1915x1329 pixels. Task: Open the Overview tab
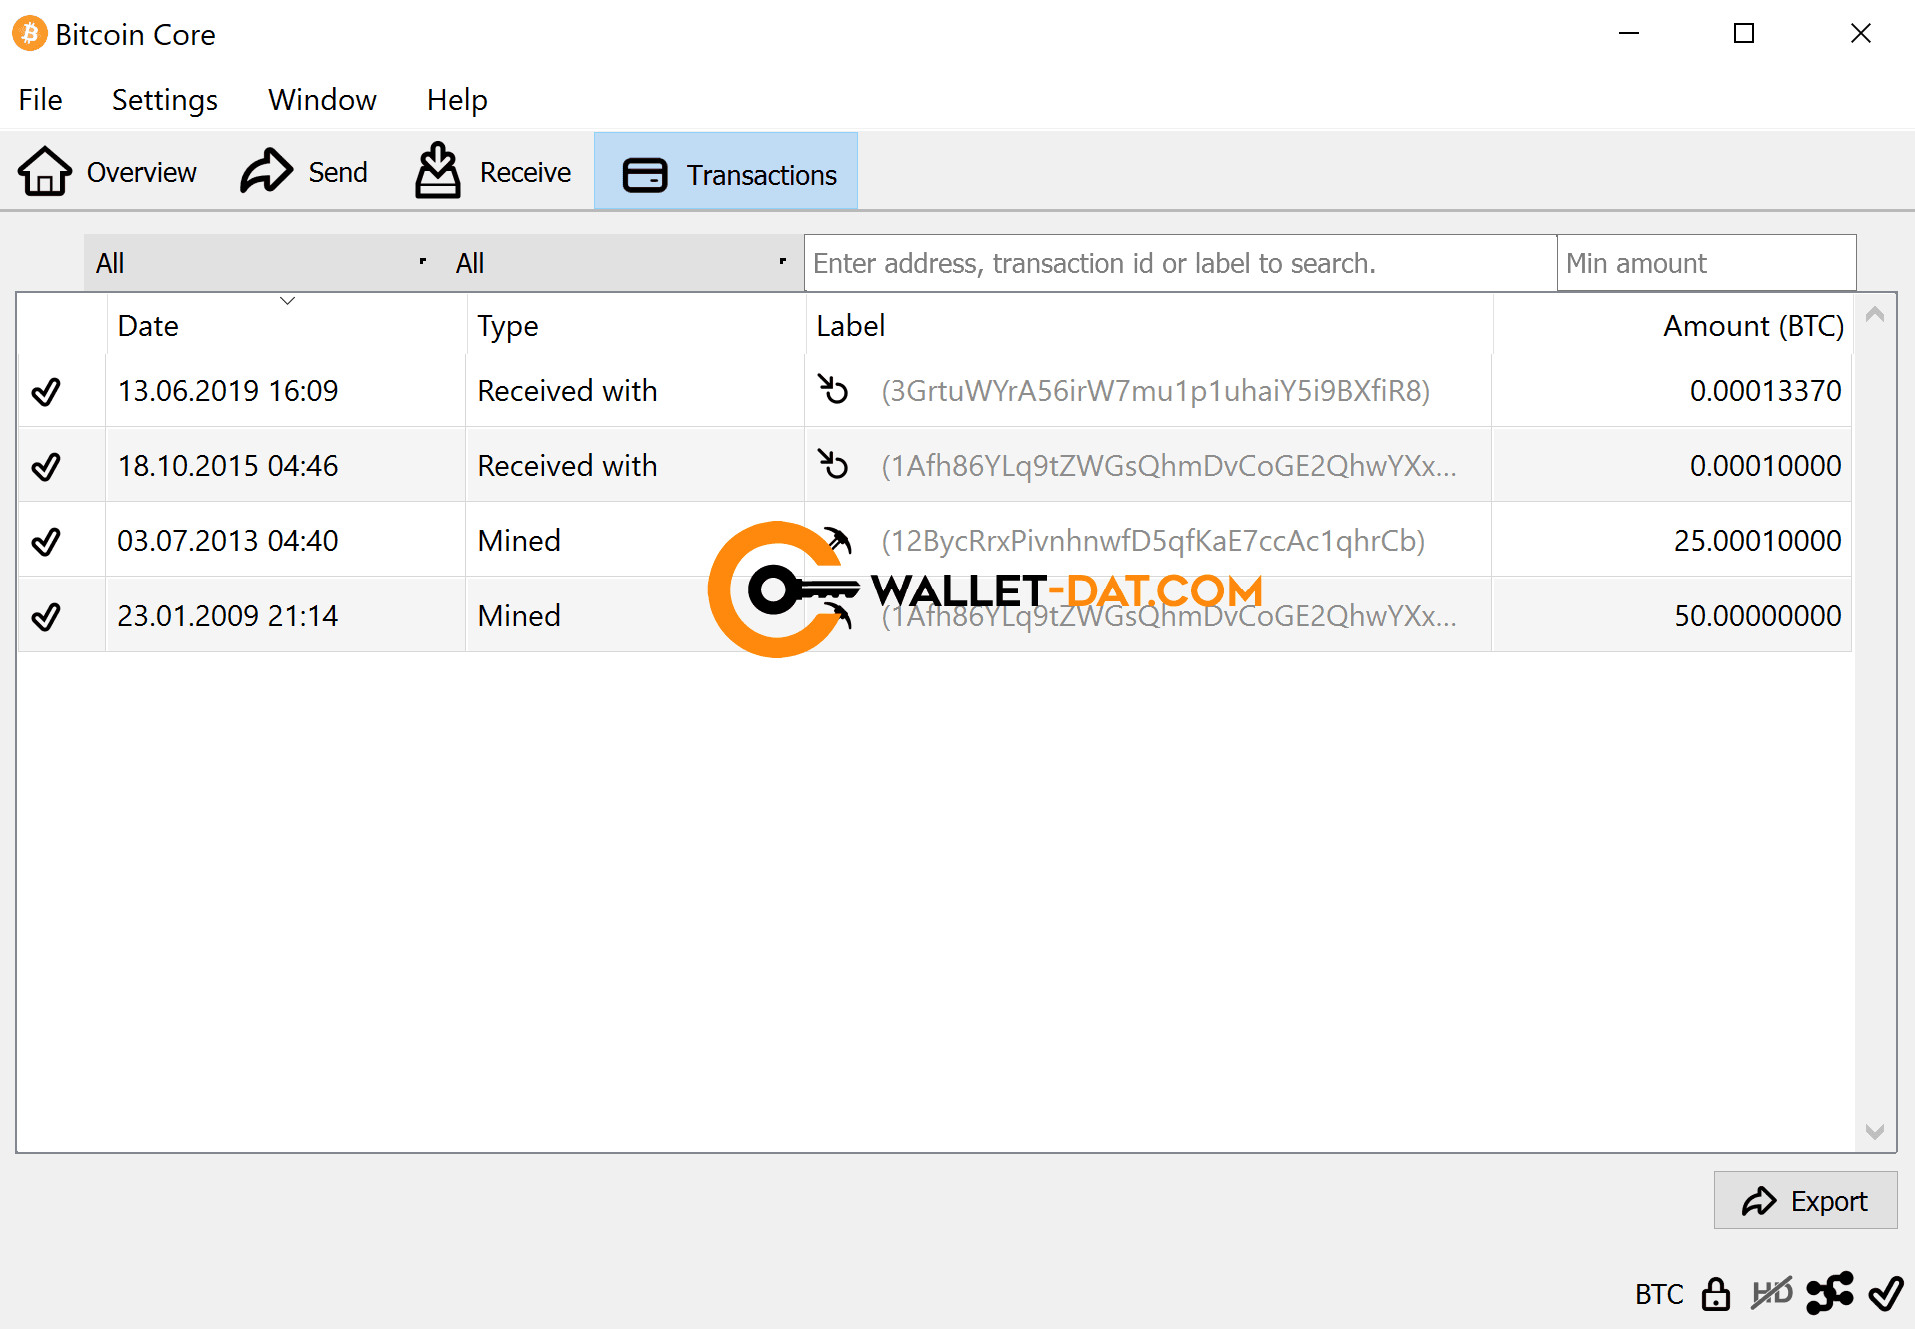(108, 172)
